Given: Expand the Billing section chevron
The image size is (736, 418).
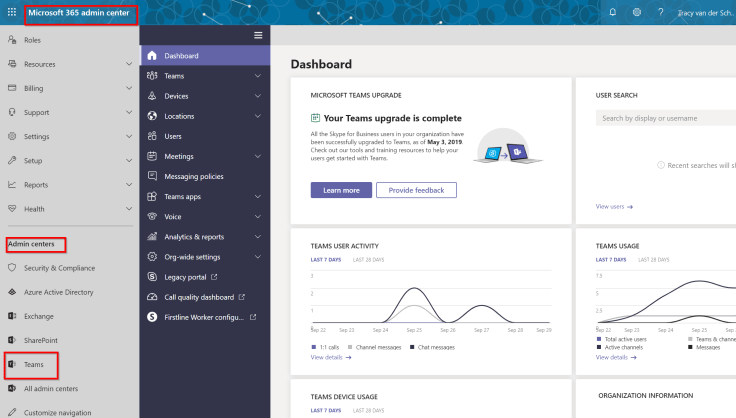Looking at the screenshot, I should point(129,88).
